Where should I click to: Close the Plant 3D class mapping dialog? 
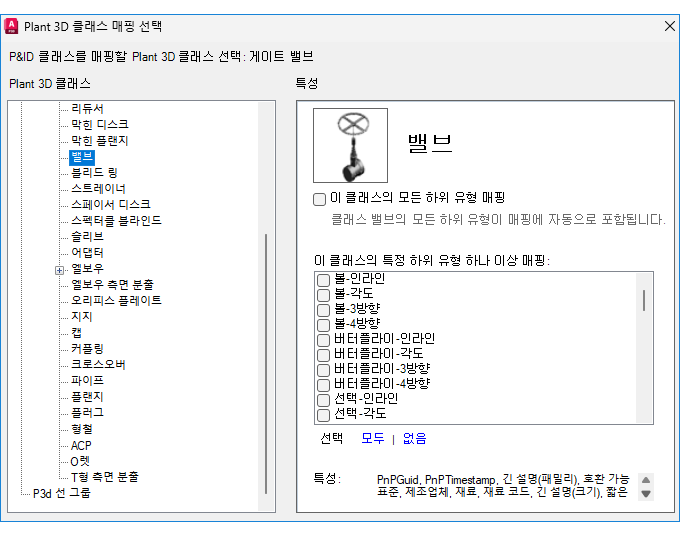tap(670, 26)
